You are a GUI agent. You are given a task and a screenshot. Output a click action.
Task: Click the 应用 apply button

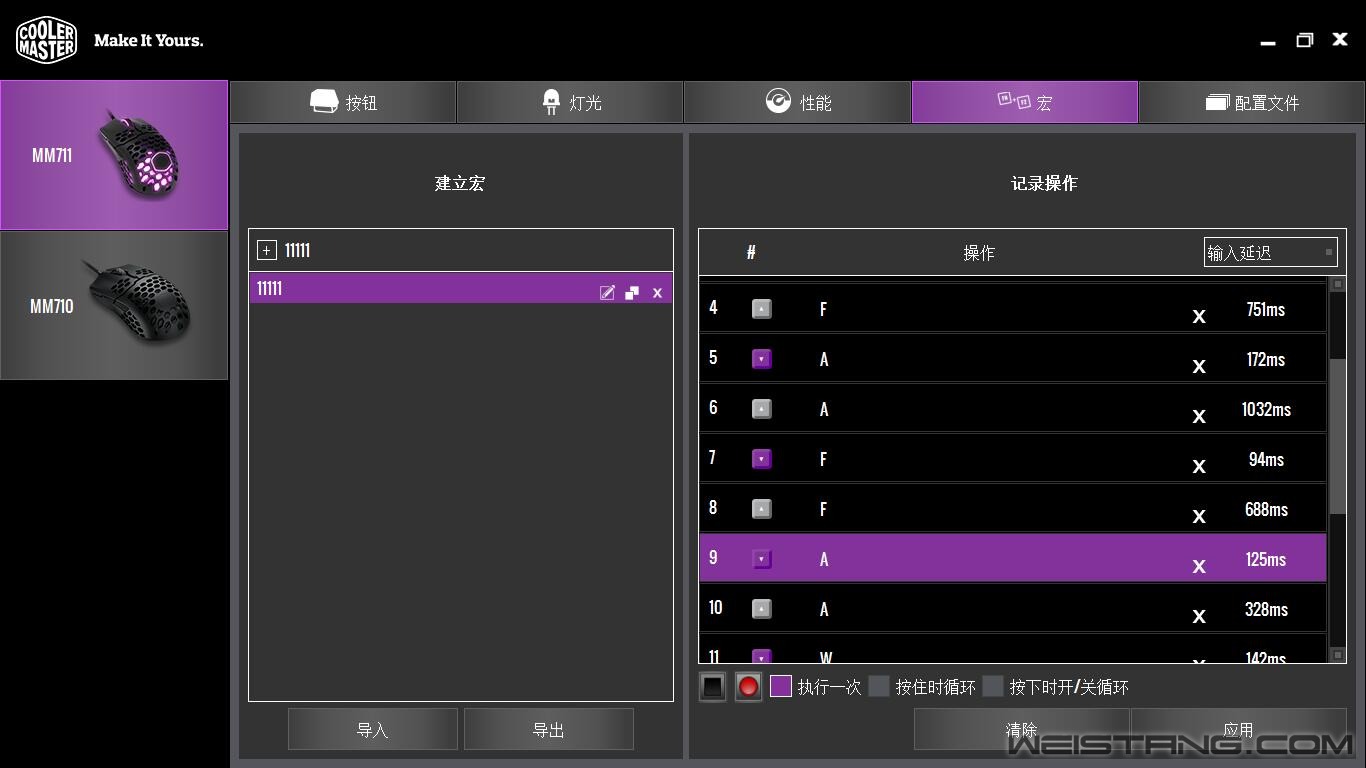click(1238, 730)
